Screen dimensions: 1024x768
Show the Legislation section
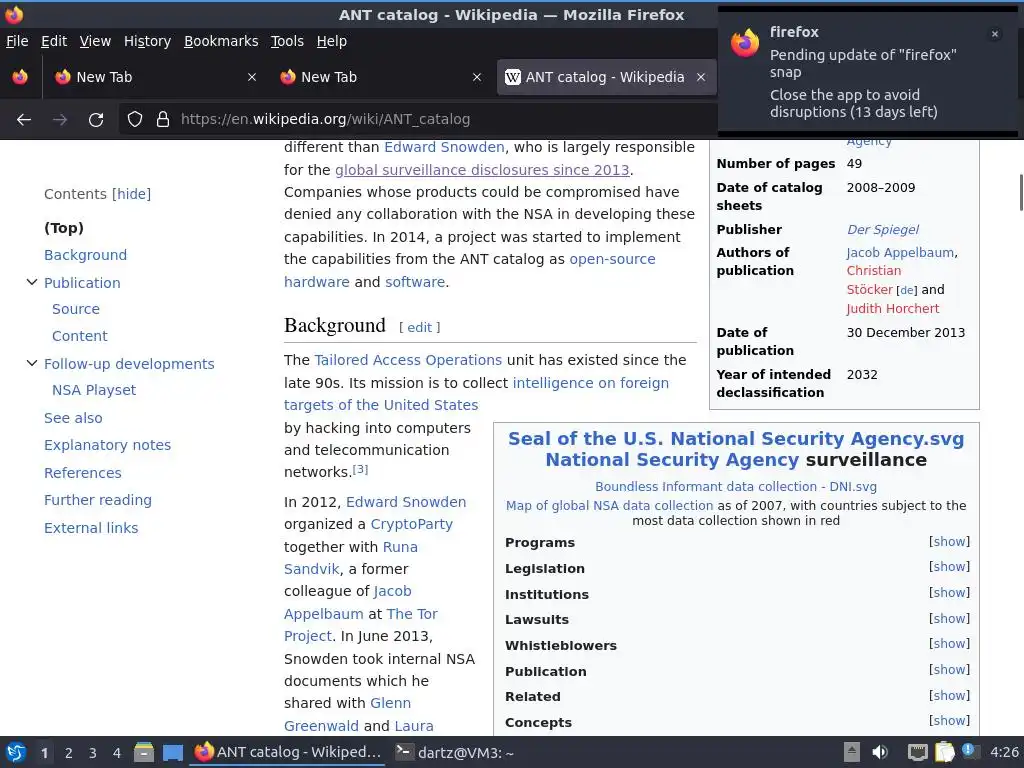[x=950, y=567]
